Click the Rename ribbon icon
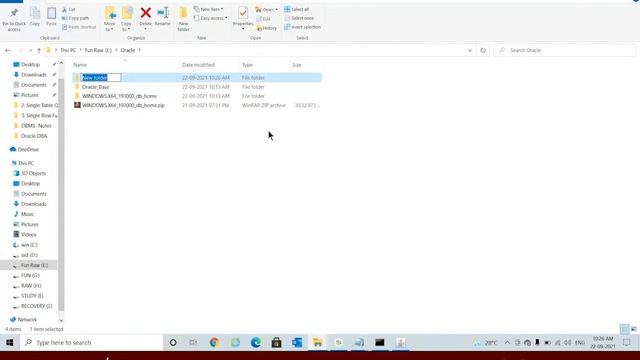 click(162, 13)
